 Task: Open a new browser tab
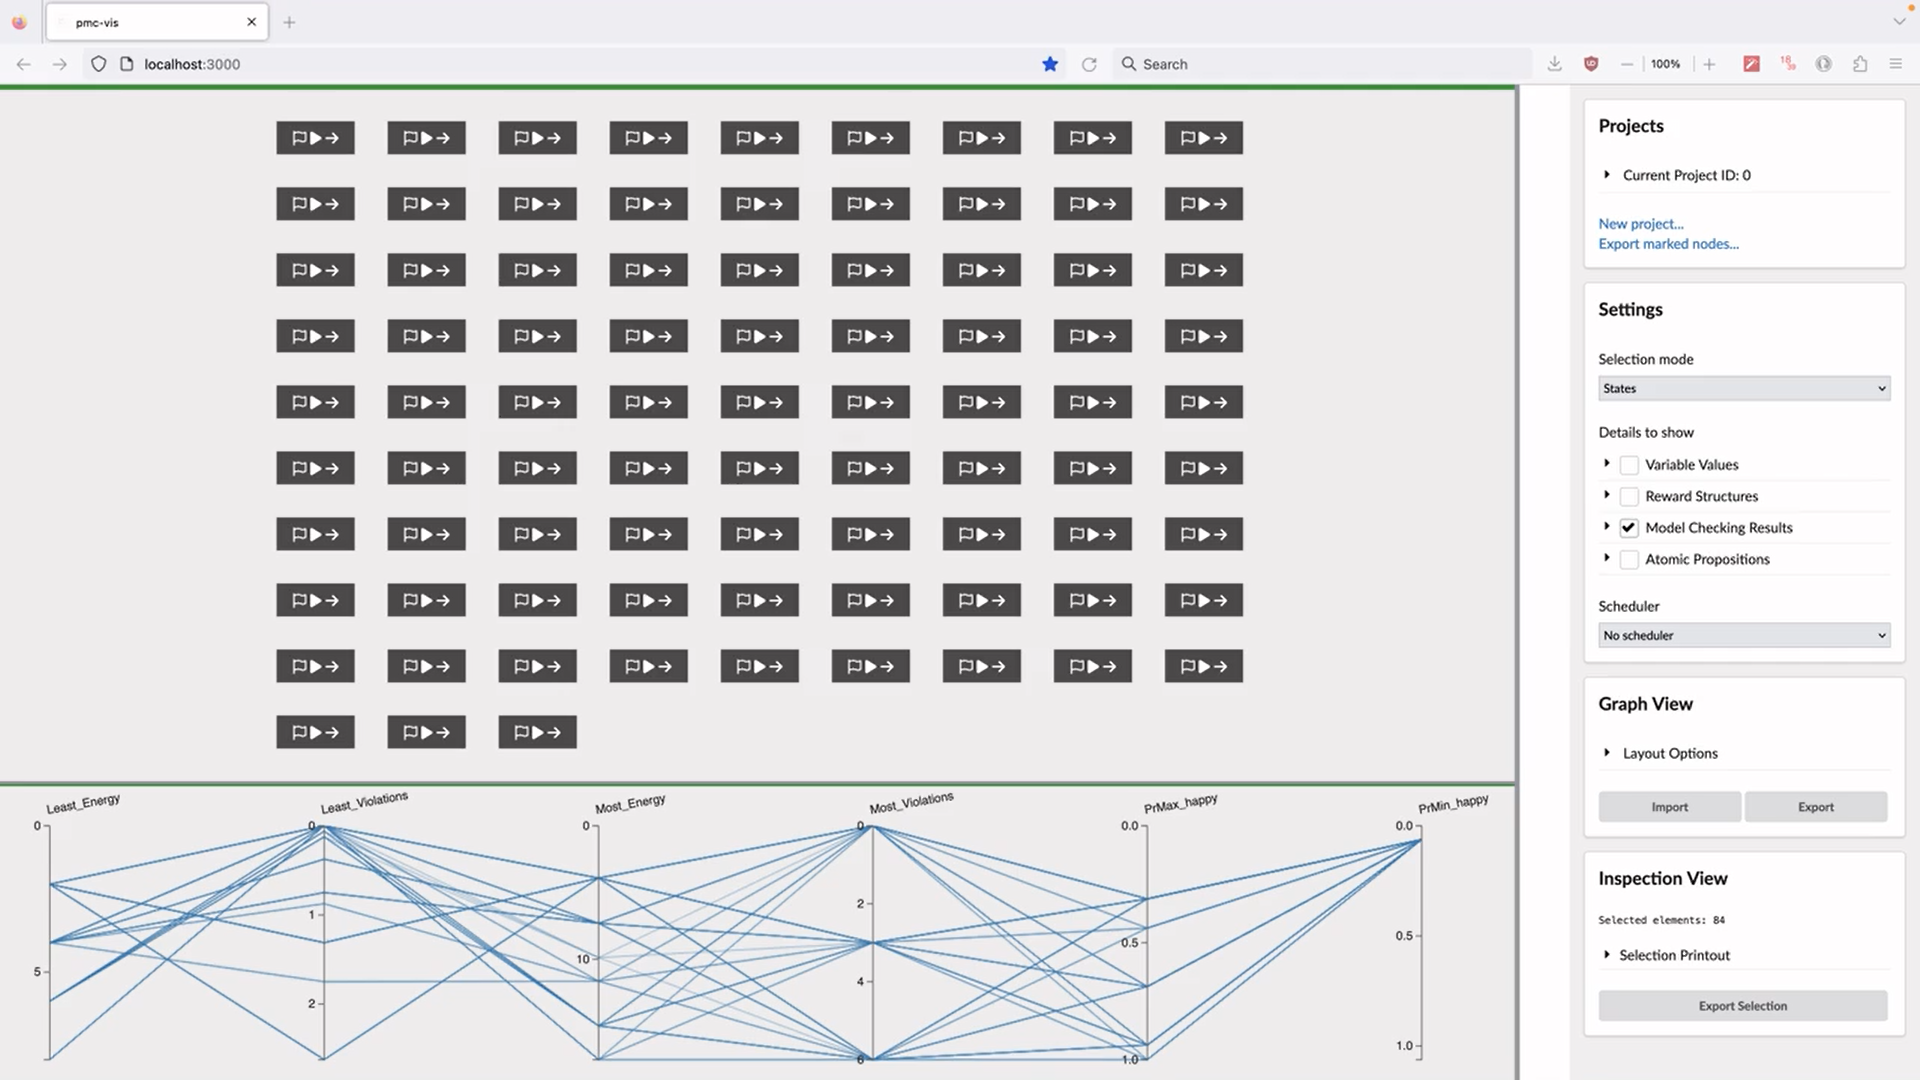point(289,22)
